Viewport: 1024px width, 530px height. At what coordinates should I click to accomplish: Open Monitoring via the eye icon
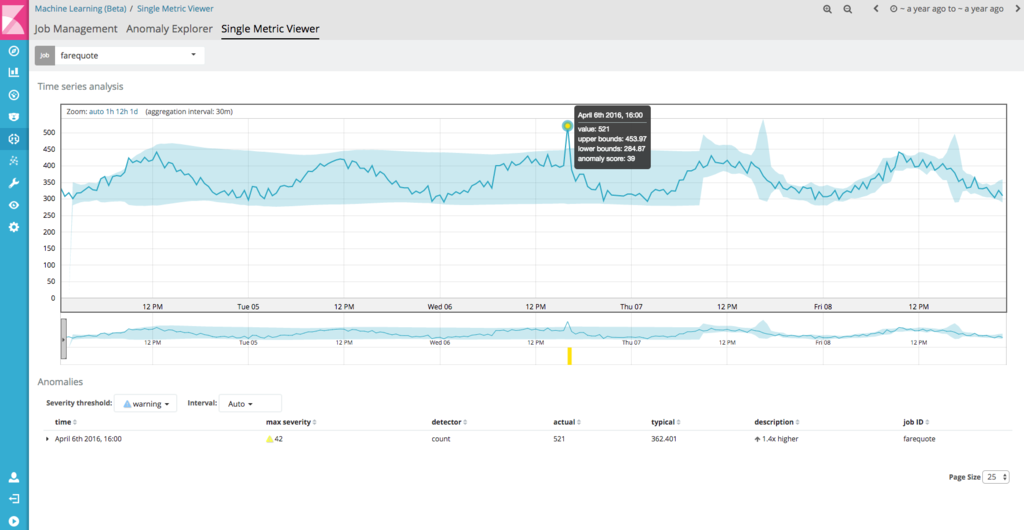(x=14, y=205)
